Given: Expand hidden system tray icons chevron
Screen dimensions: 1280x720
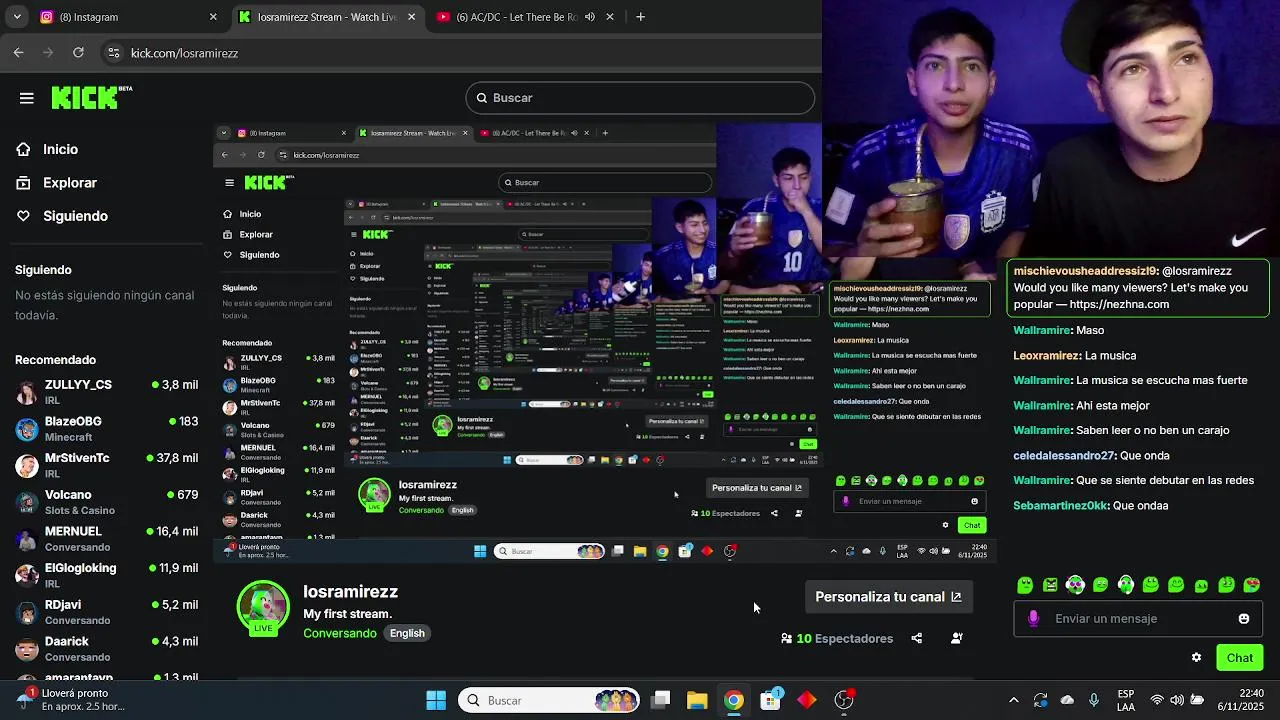Looking at the screenshot, I should [1014, 700].
